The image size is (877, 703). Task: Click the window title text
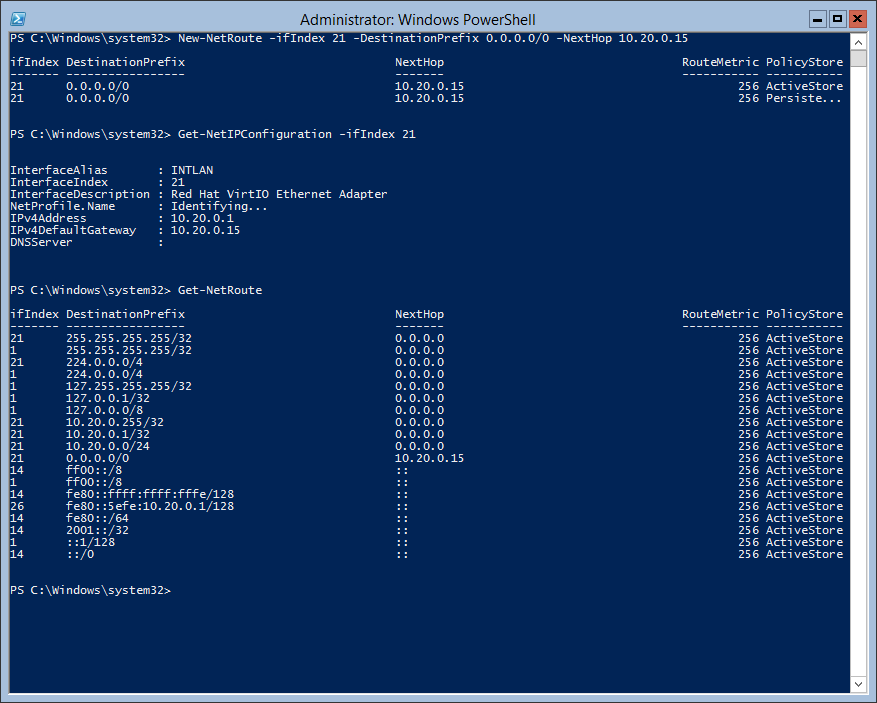417,20
